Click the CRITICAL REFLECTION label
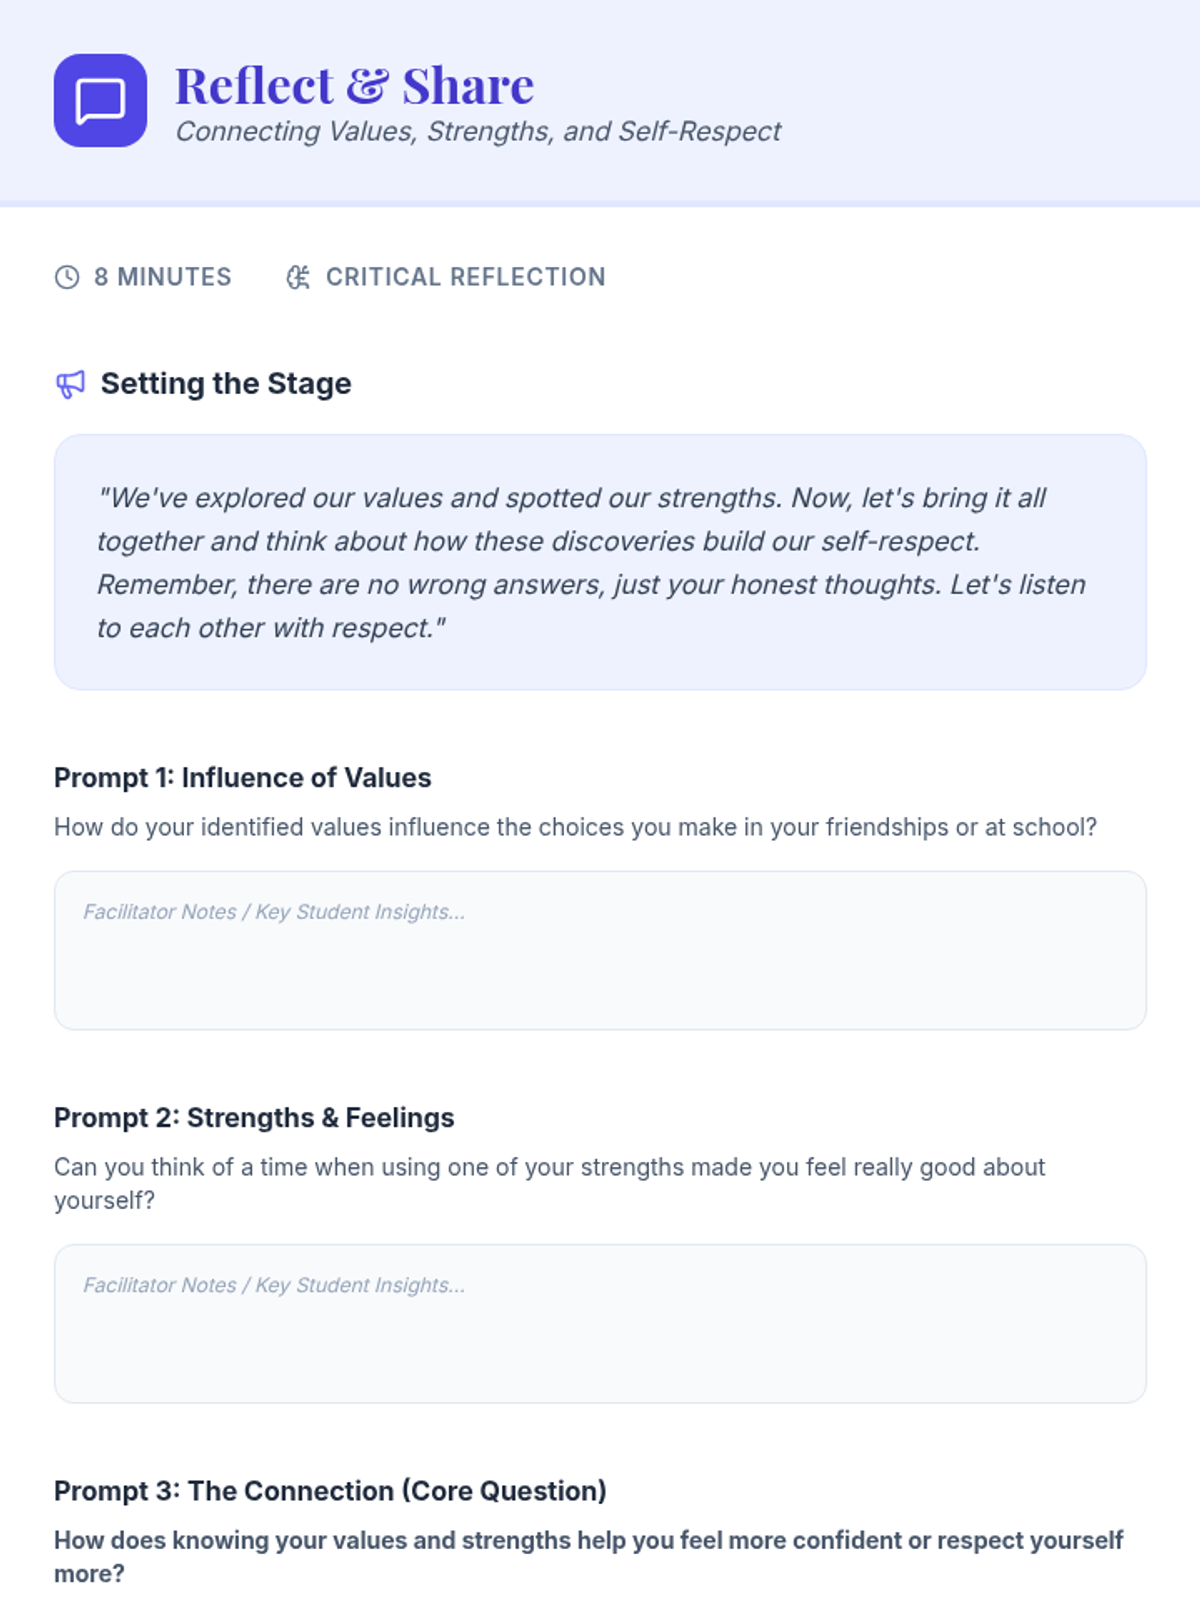Screen dimensions: 1200x1600 [465, 277]
